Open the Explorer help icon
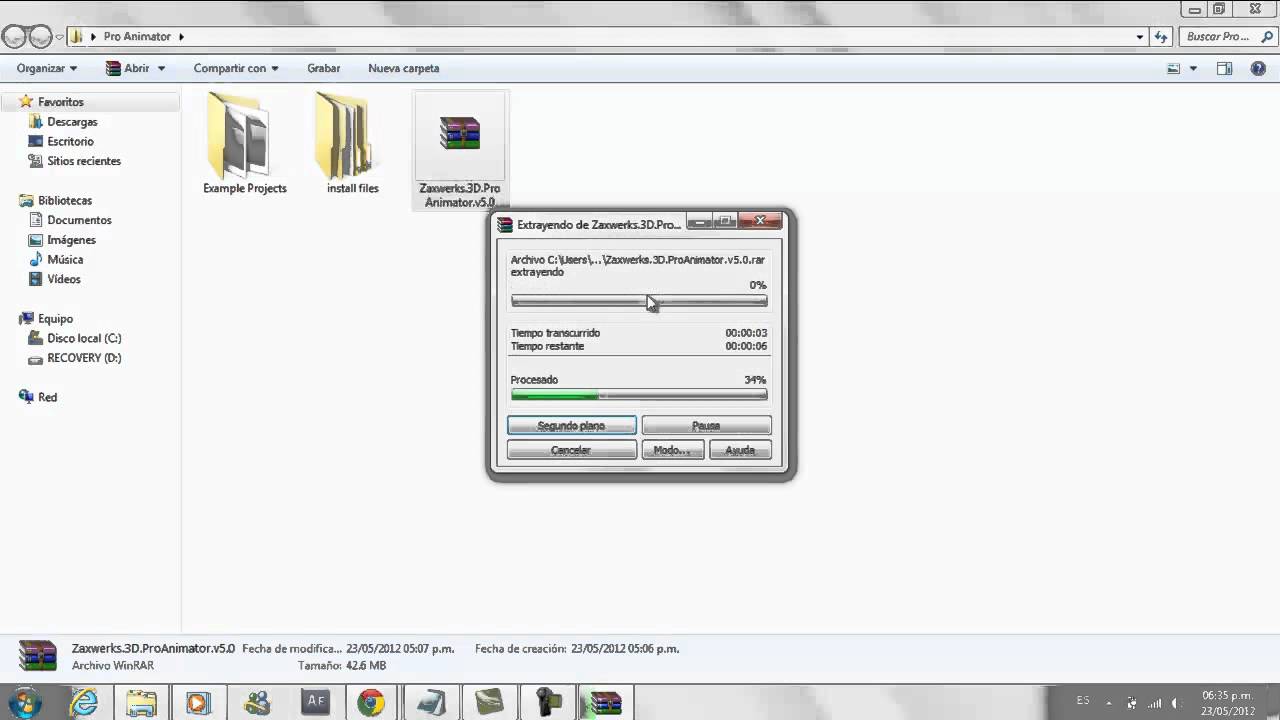This screenshot has width=1280, height=720. click(x=1258, y=69)
